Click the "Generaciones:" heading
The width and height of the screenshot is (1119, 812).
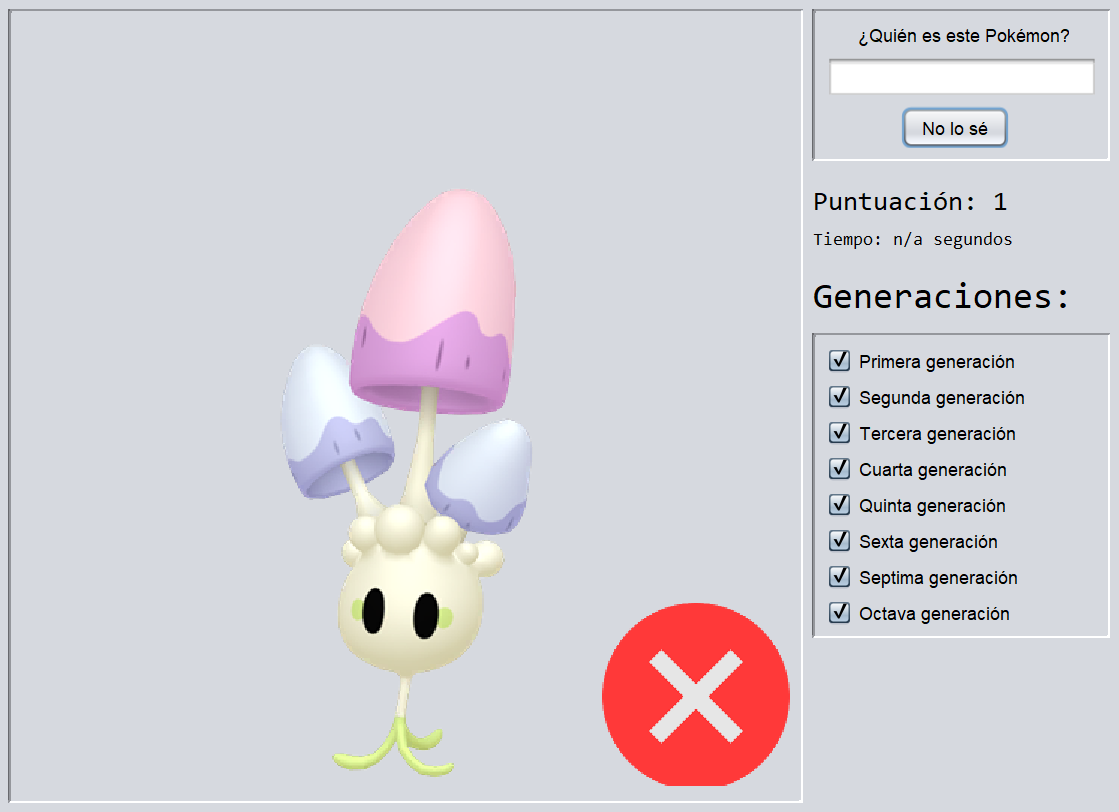[941, 296]
